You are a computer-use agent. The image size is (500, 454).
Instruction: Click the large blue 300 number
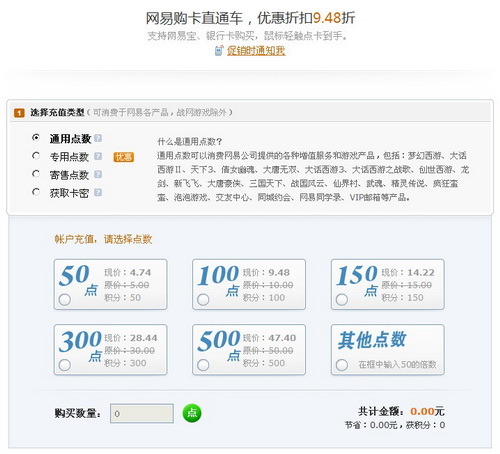[80, 341]
